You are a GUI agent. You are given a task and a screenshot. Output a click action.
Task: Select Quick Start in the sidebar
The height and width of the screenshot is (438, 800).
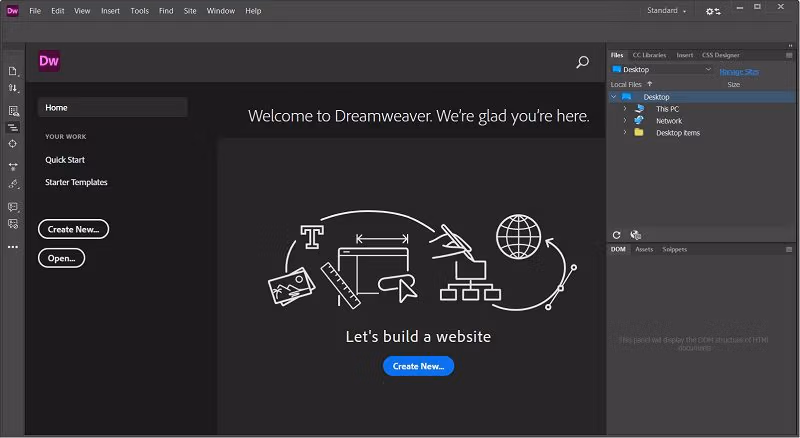65,160
